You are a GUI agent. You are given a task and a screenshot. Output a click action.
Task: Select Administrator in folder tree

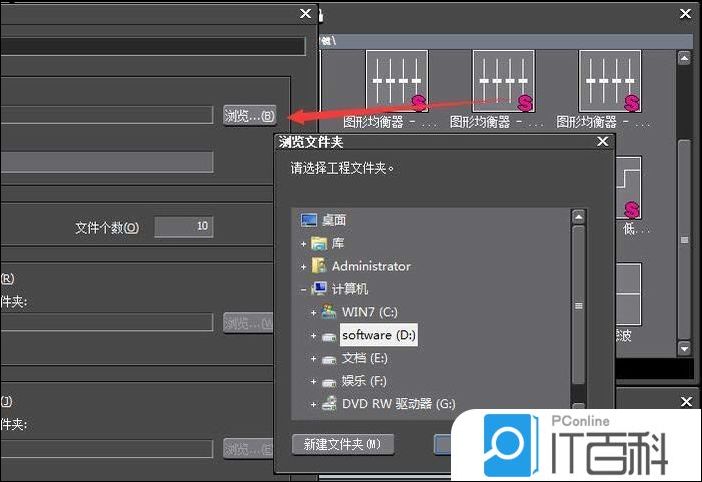[x=371, y=266]
